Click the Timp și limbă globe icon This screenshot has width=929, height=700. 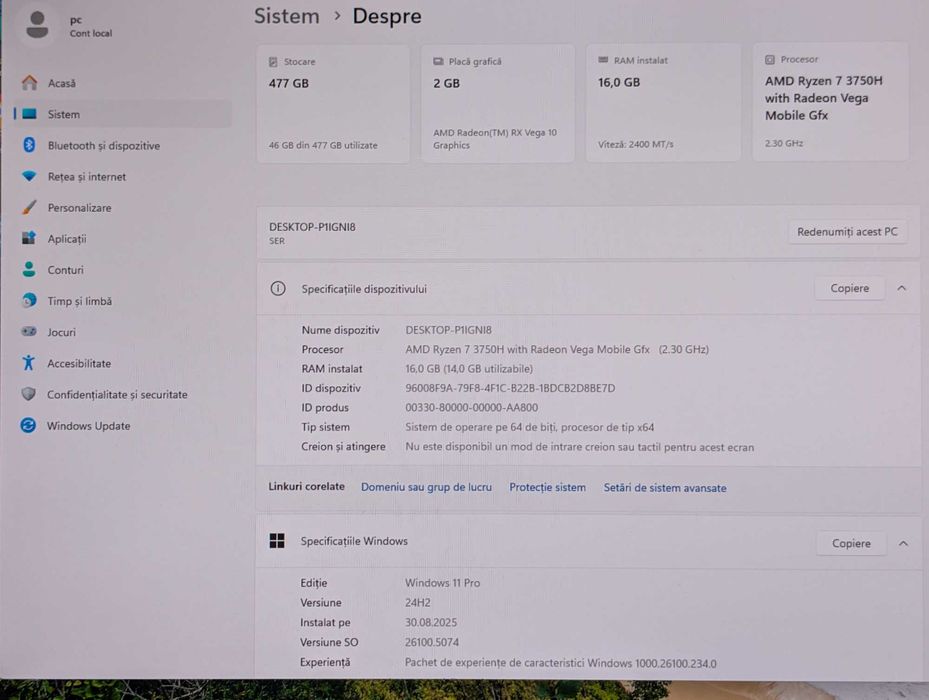pos(28,301)
